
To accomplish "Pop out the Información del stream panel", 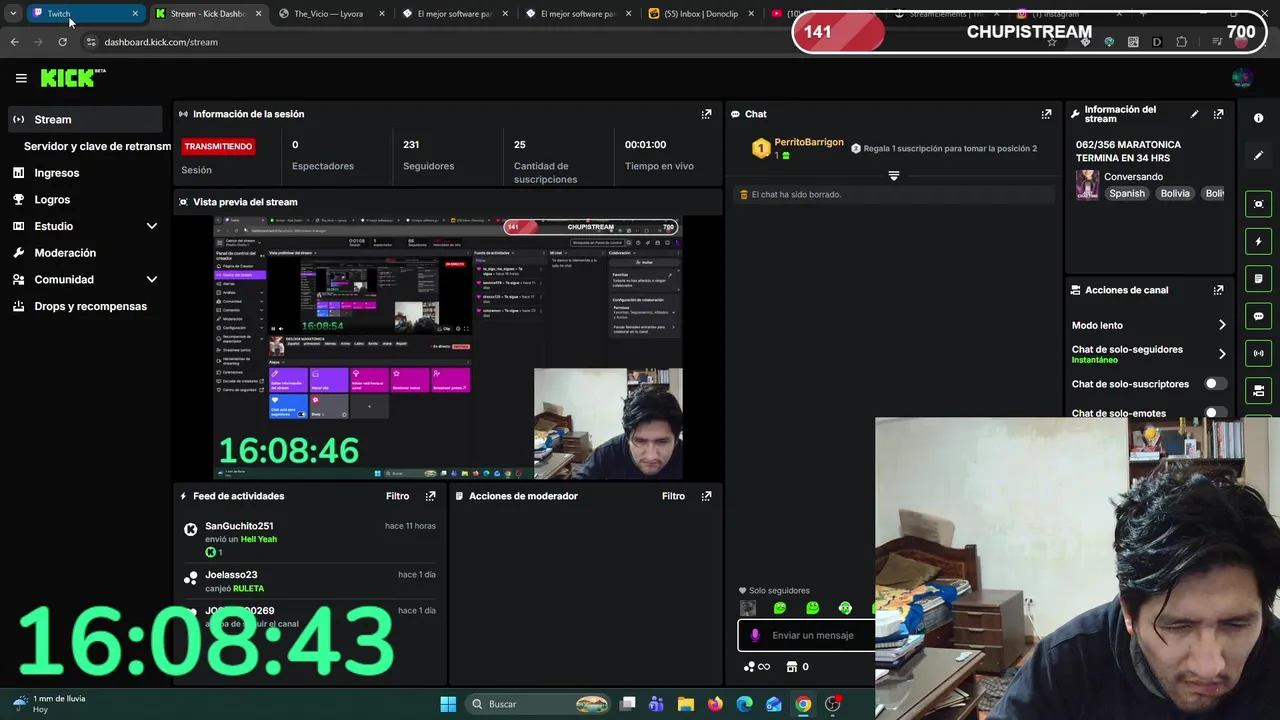I will (x=1218, y=114).
